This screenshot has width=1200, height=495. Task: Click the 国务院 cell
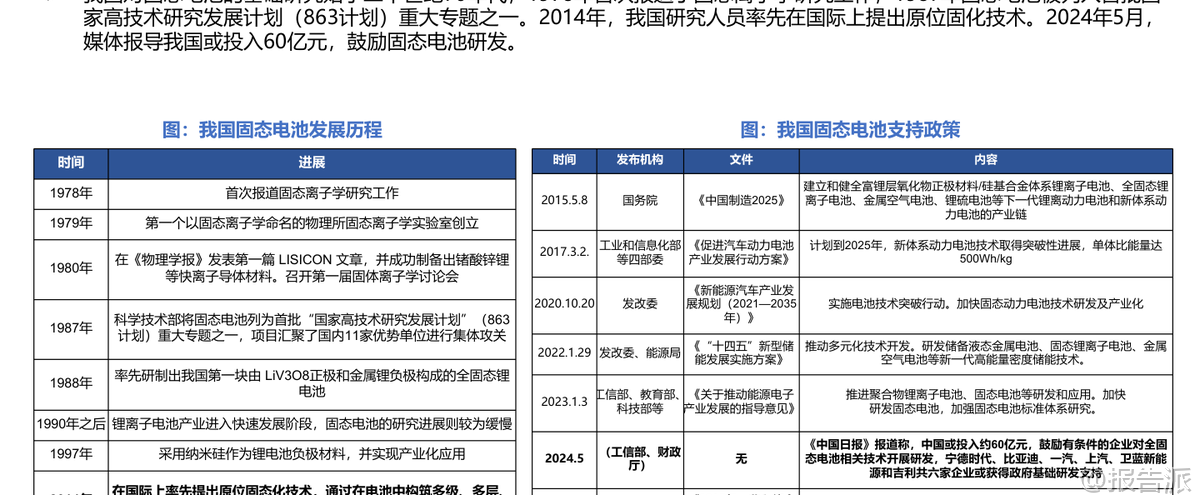[640, 200]
